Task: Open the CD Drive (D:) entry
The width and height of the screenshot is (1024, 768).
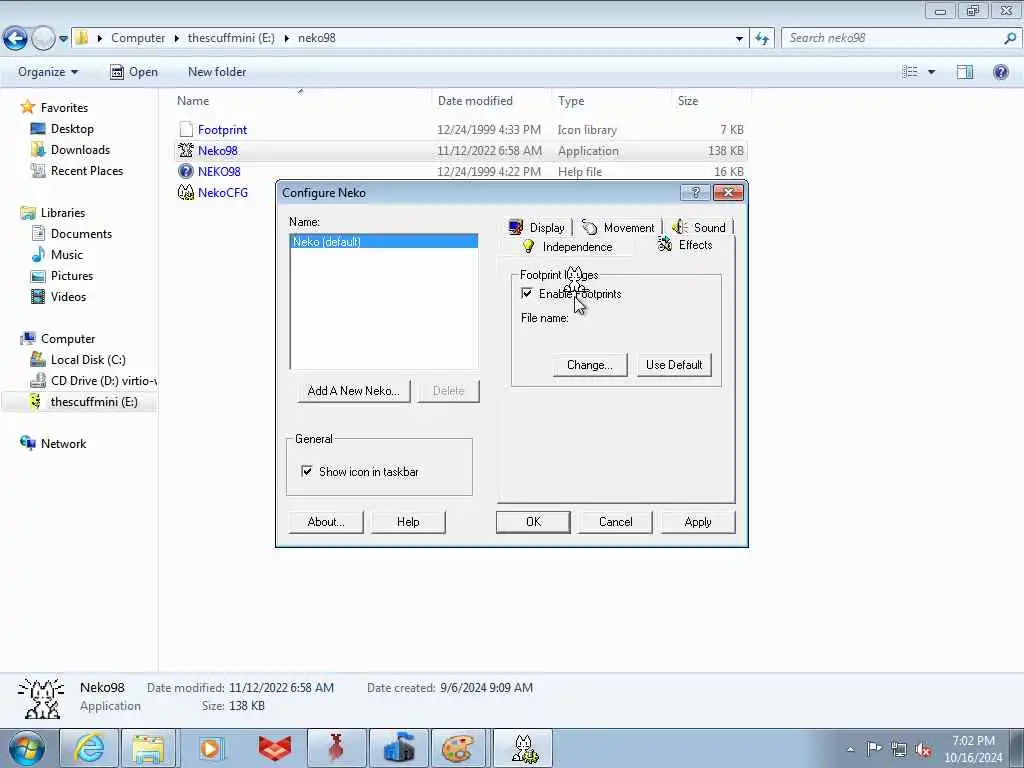Action: tap(93, 381)
